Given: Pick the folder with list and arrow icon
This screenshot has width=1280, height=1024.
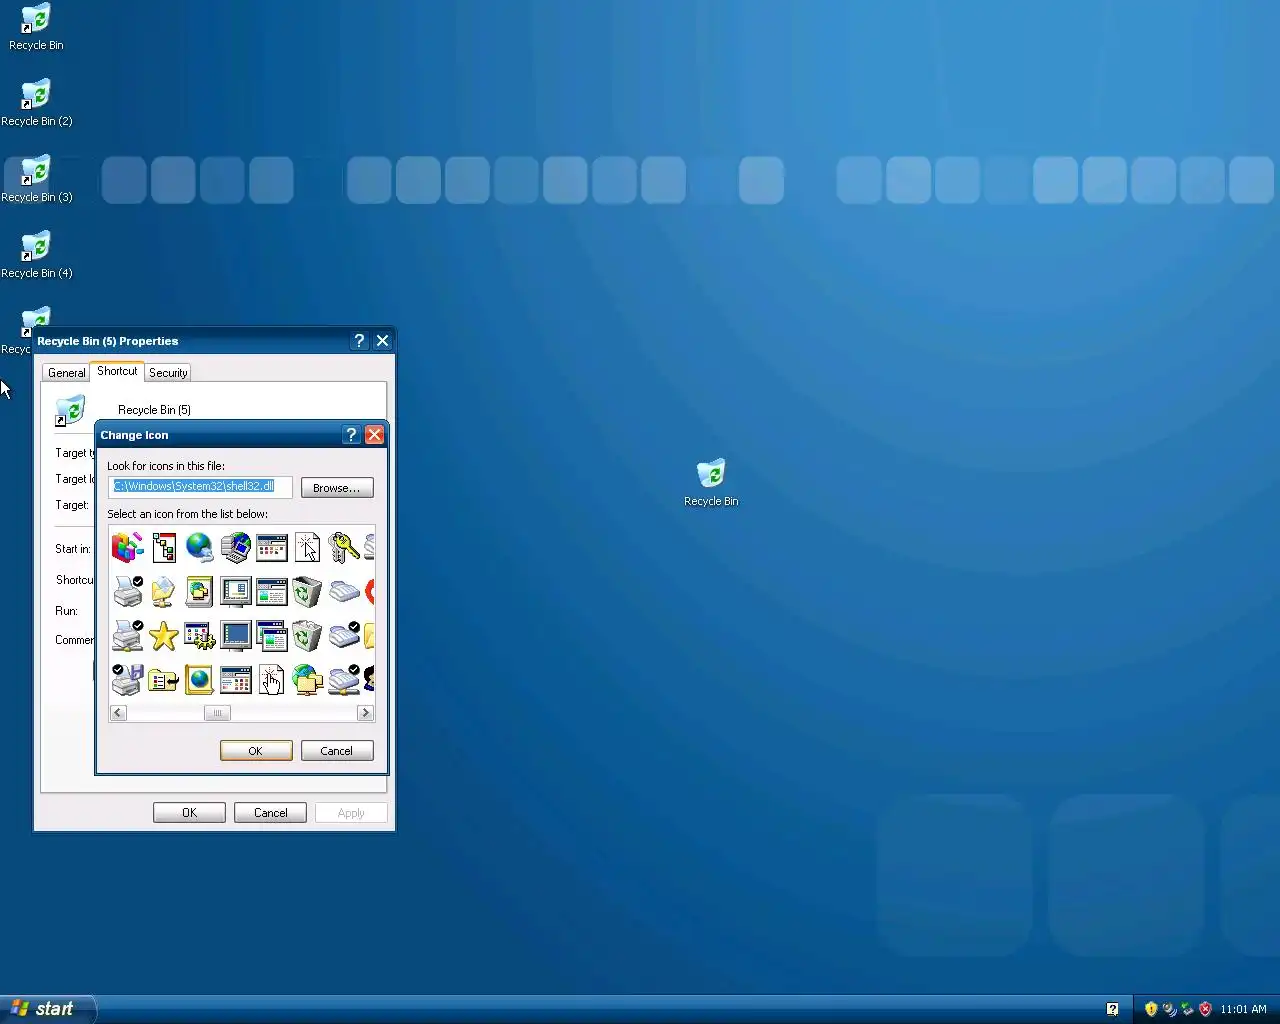Looking at the screenshot, I should [x=163, y=680].
